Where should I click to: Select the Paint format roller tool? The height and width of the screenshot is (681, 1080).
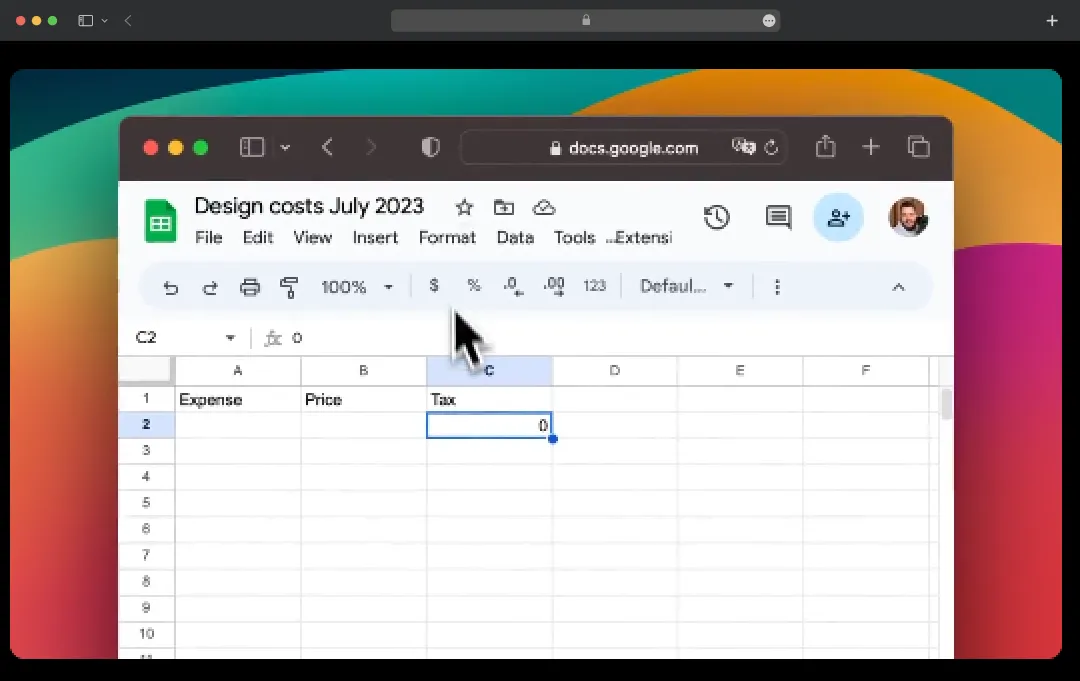click(x=289, y=287)
